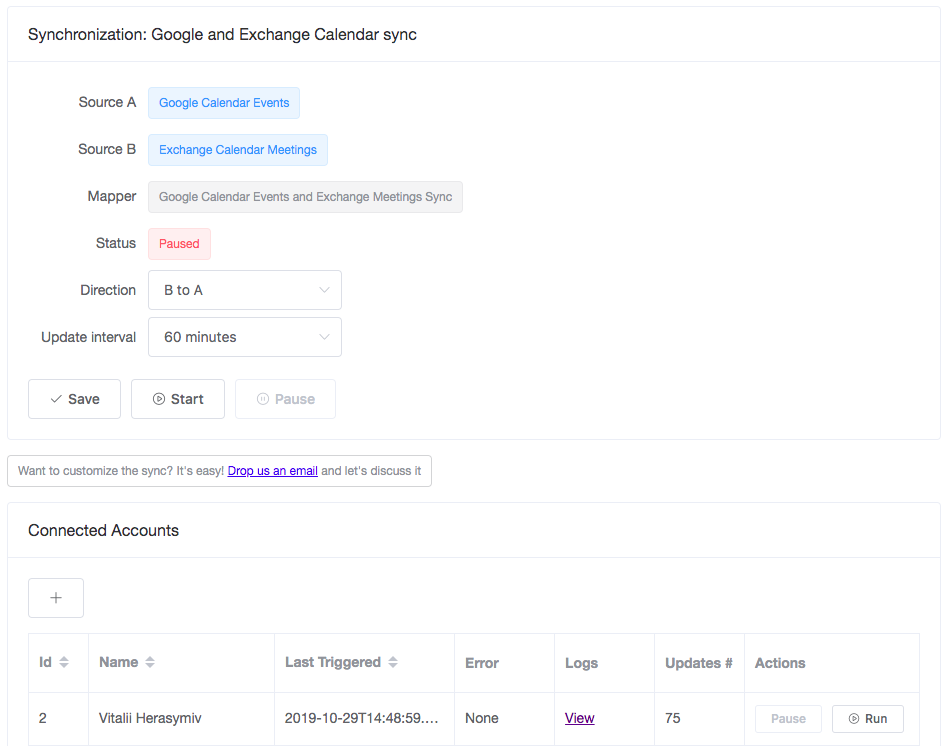Click the Updates # column header
The height and width of the screenshot is (746, 952).
coord(699,663)
